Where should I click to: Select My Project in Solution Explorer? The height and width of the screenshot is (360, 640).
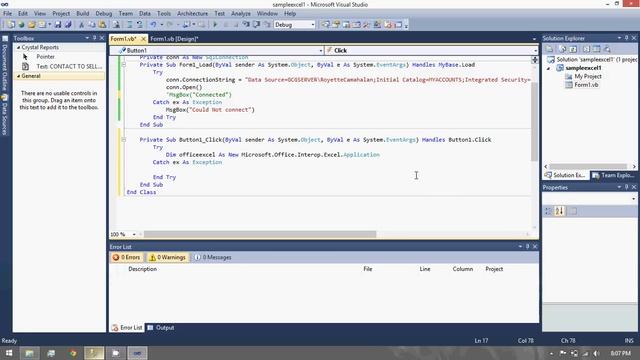point(588,76)
